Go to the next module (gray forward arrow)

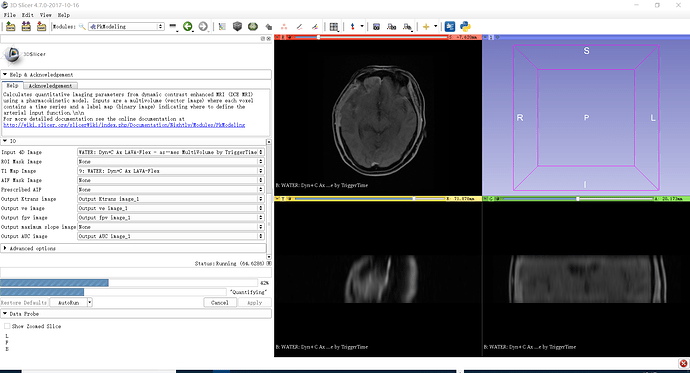(203, 27)
